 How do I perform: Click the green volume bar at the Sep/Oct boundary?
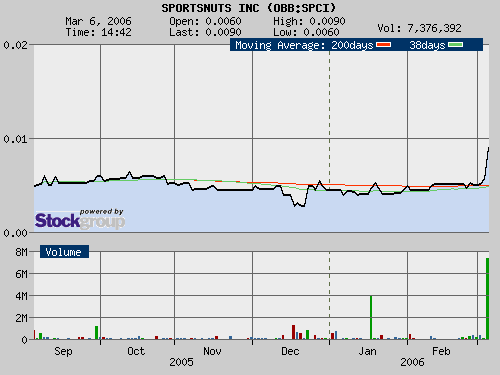pyautogui.click(x=97, y=333)
